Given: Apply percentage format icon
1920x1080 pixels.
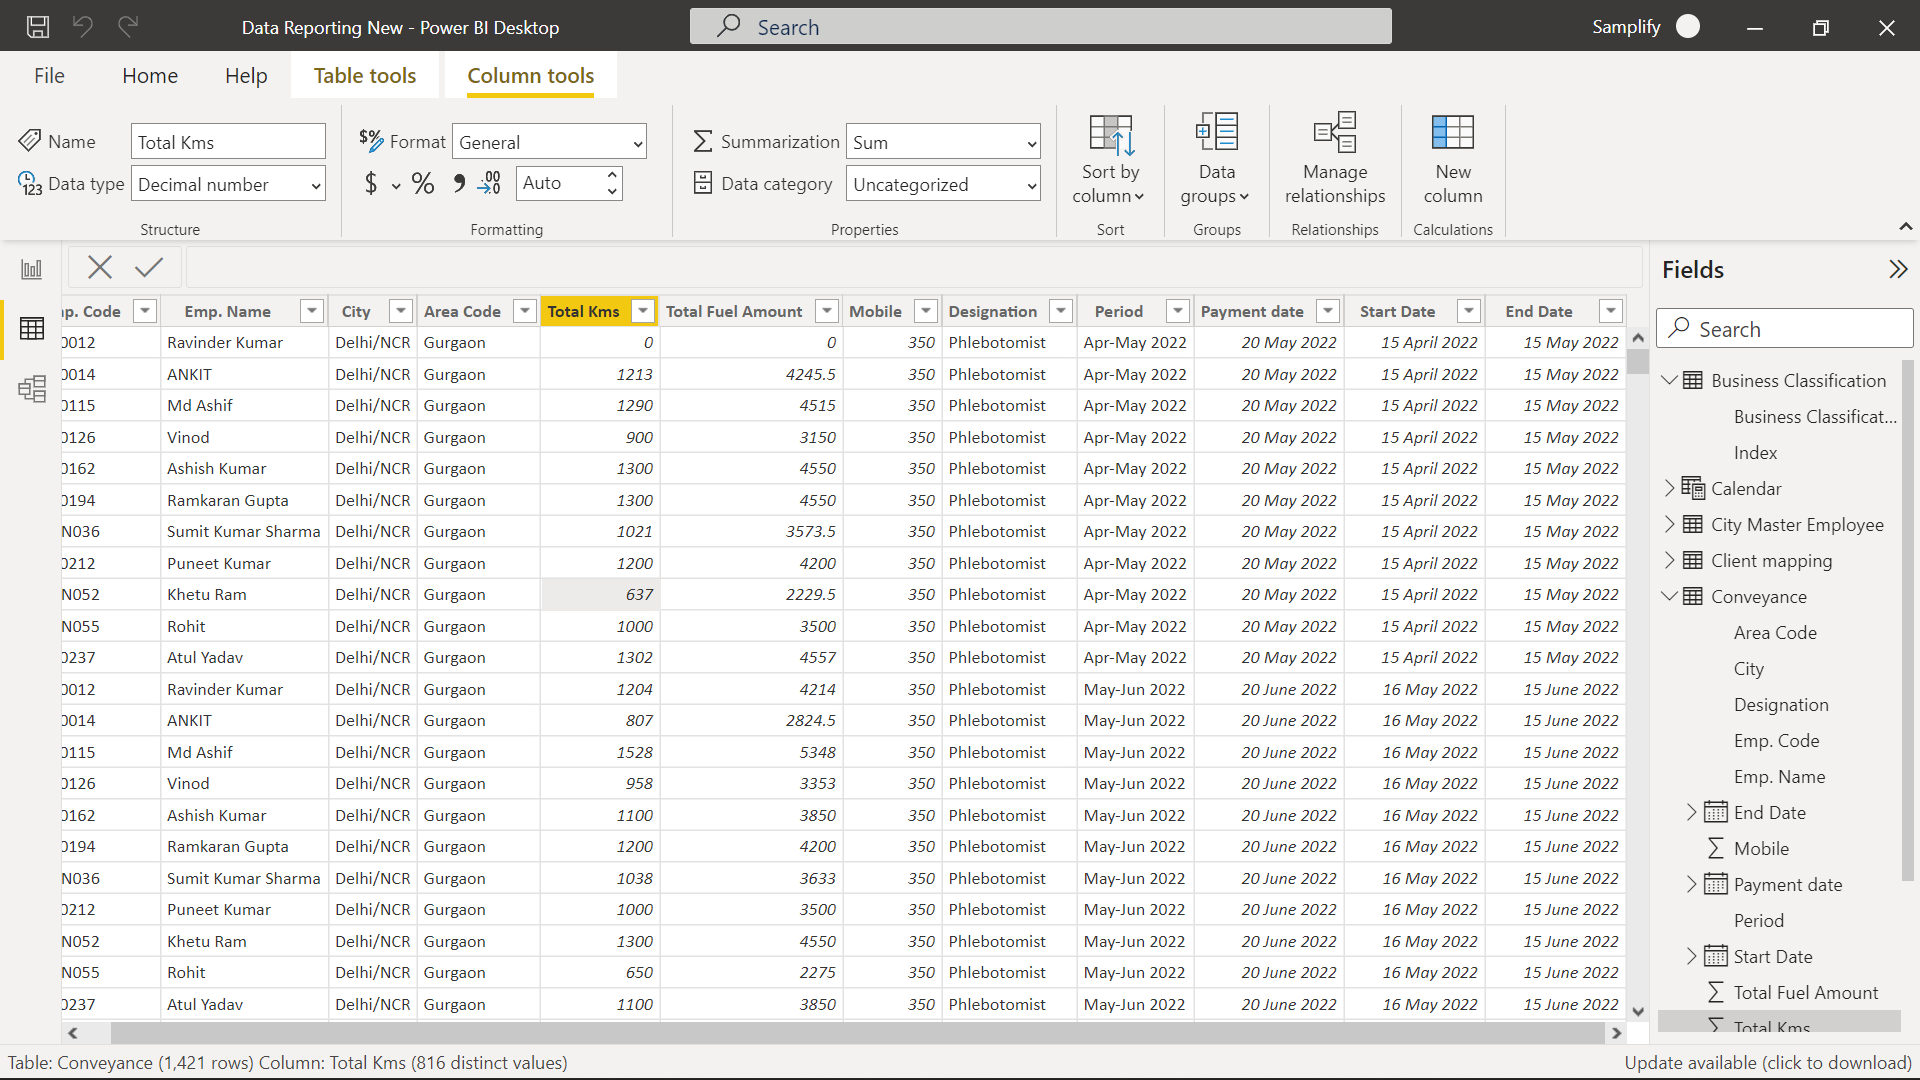Looking at the screenshot, I should click(x=423, y=183).
